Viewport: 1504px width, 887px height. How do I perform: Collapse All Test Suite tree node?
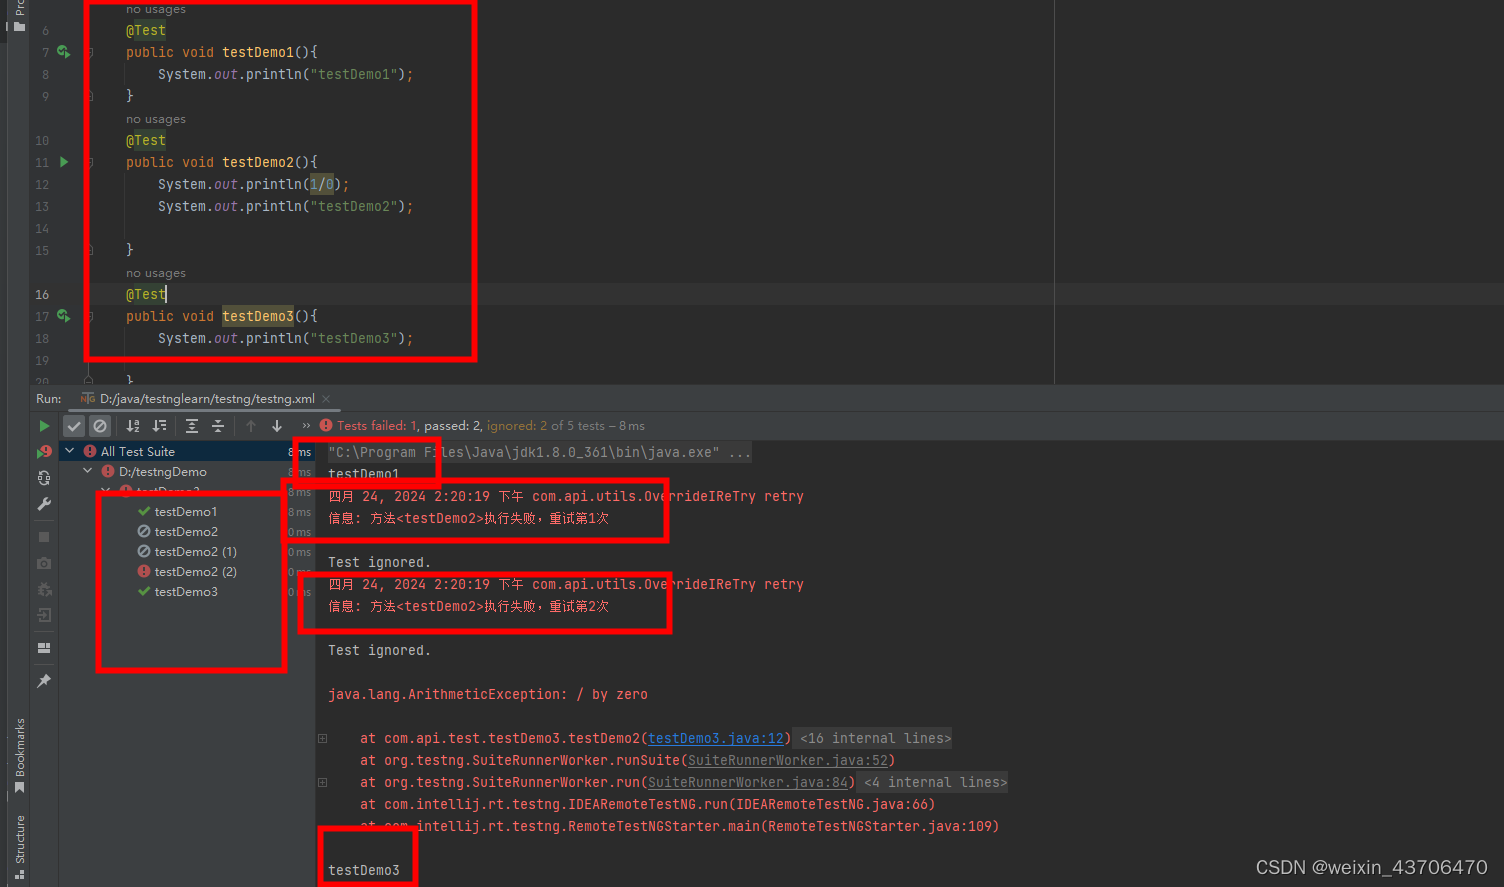point(70,451)
